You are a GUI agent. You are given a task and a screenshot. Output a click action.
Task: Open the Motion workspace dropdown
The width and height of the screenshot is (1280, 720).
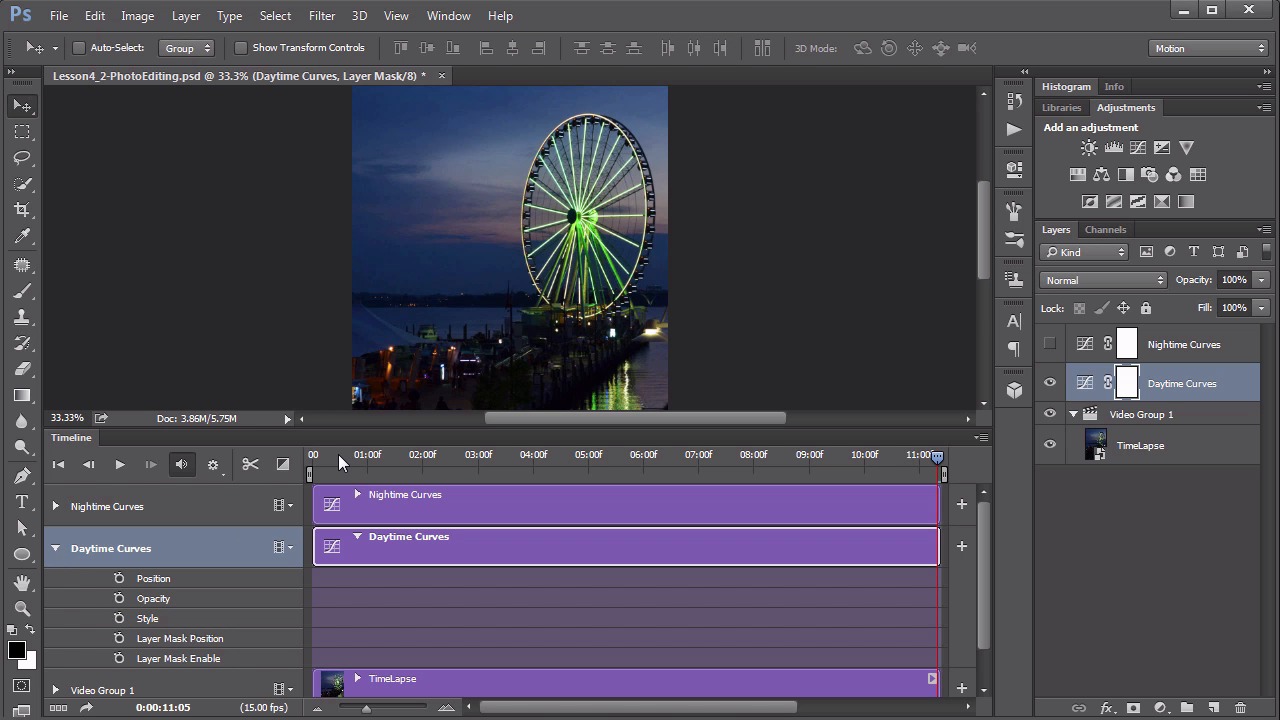click(x=1208, y=48)
